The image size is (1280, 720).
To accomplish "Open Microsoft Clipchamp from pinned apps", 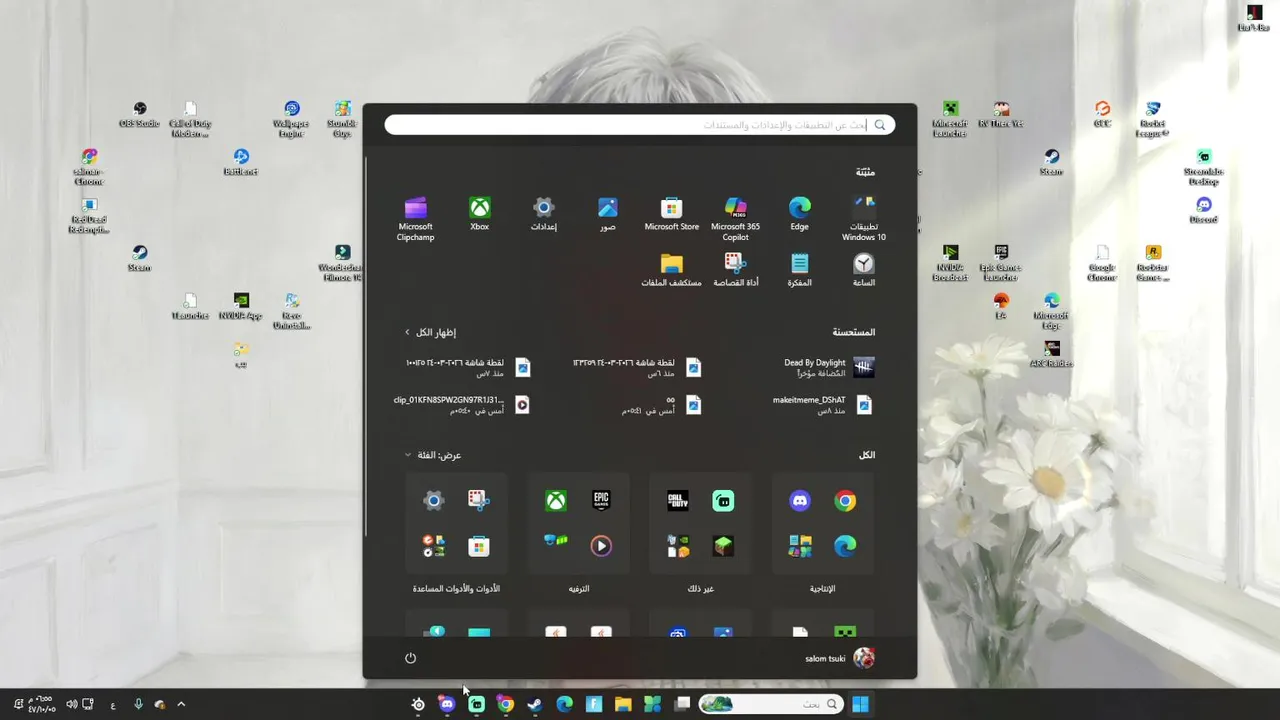I will pyautogui.click(x=415, y=218).
